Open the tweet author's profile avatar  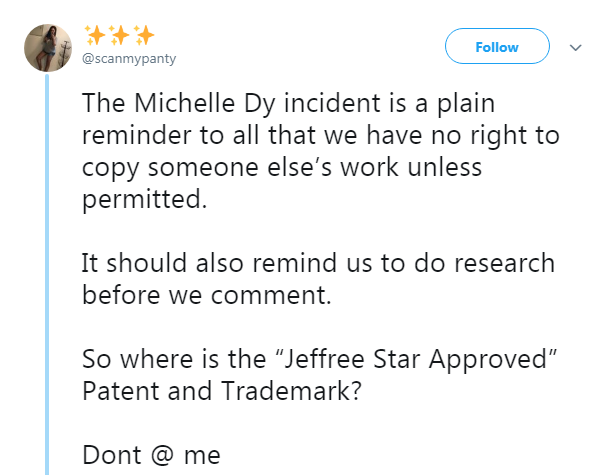point(48,48)
